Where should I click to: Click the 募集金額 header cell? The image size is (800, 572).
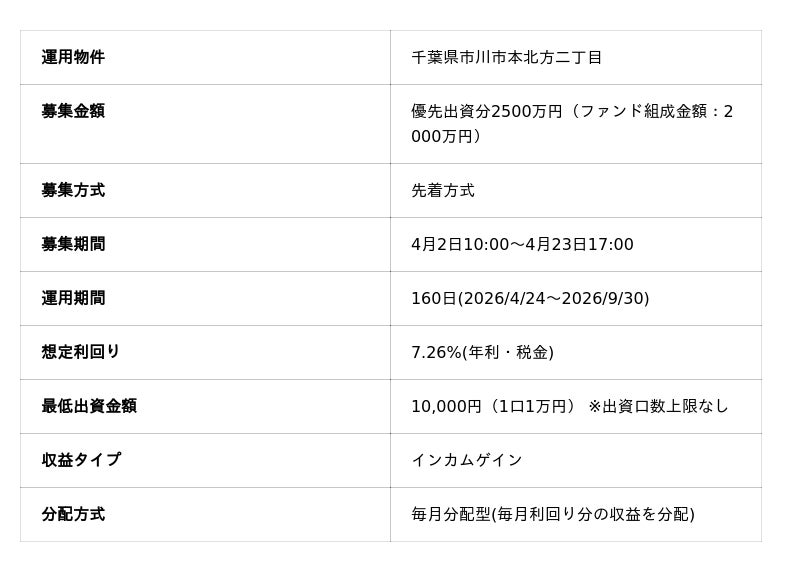coord(73,112)
